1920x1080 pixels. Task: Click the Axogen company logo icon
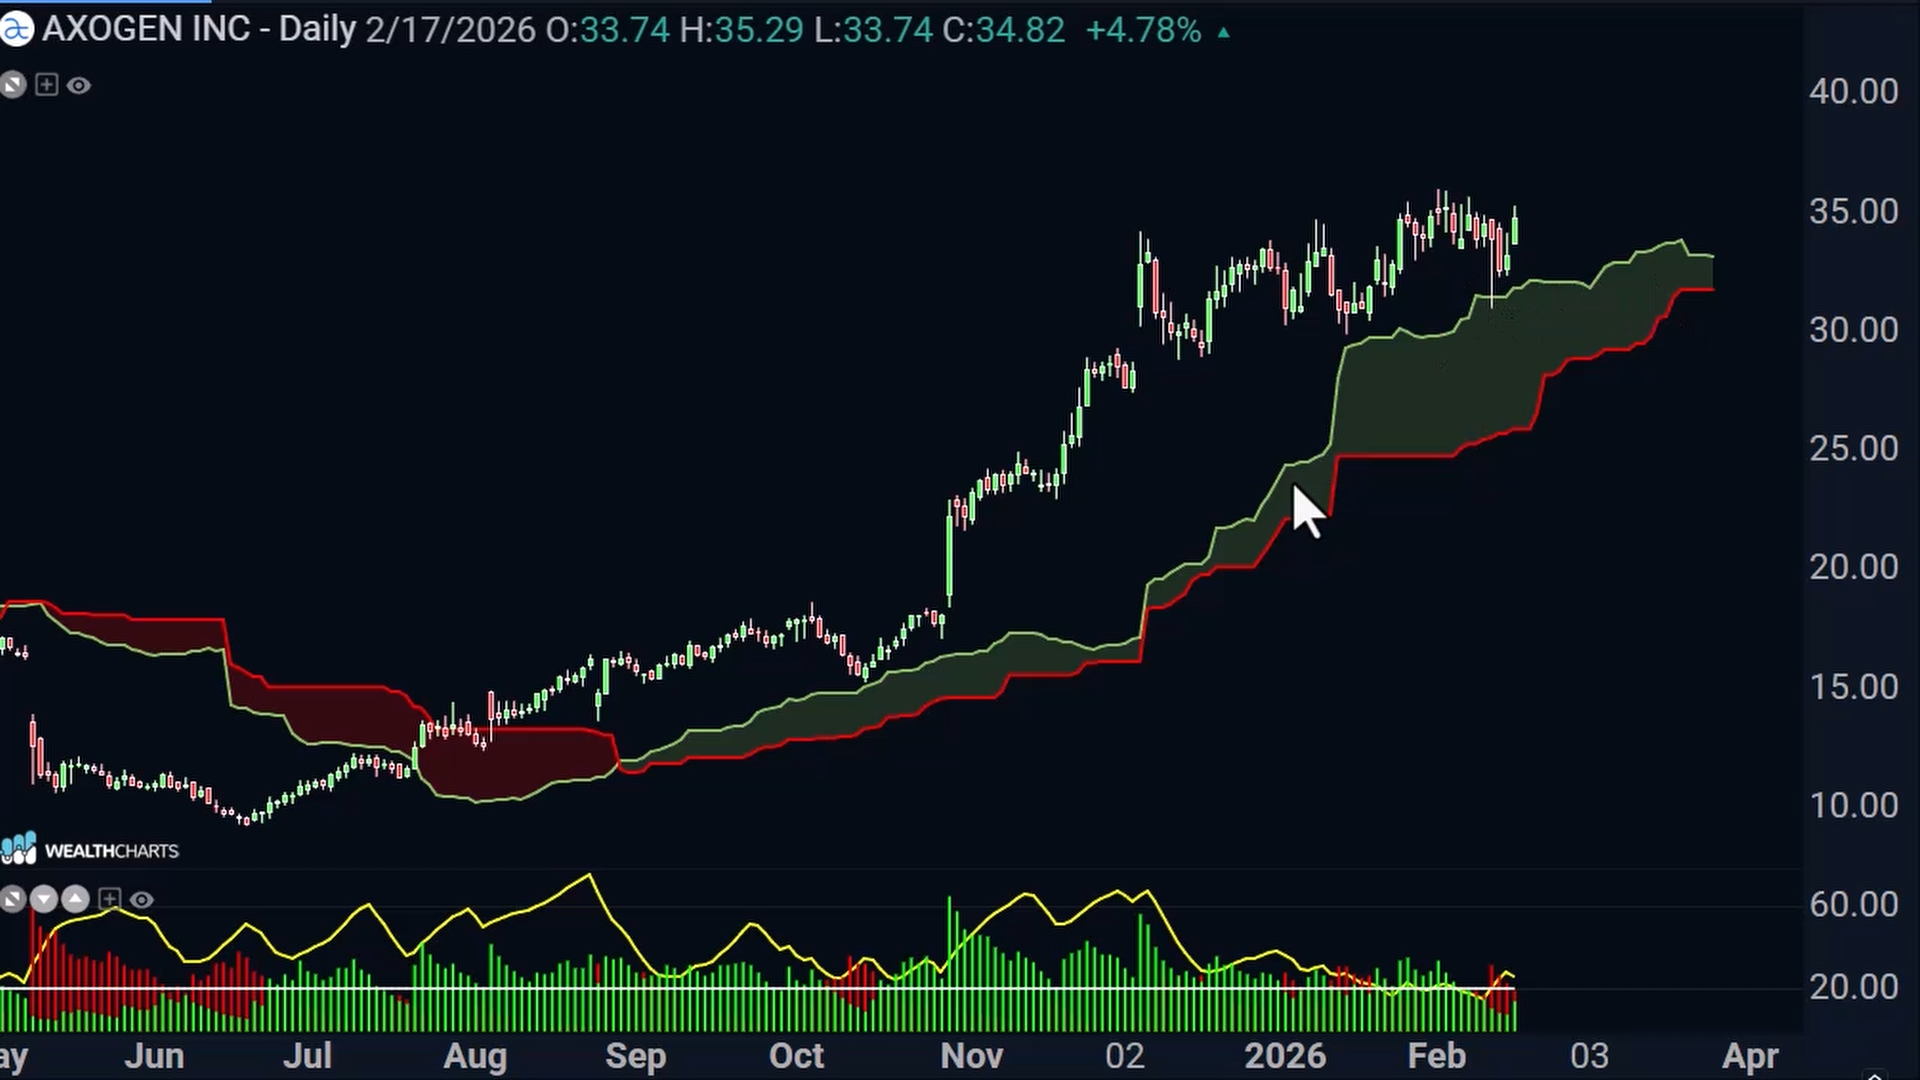[16, 30]
